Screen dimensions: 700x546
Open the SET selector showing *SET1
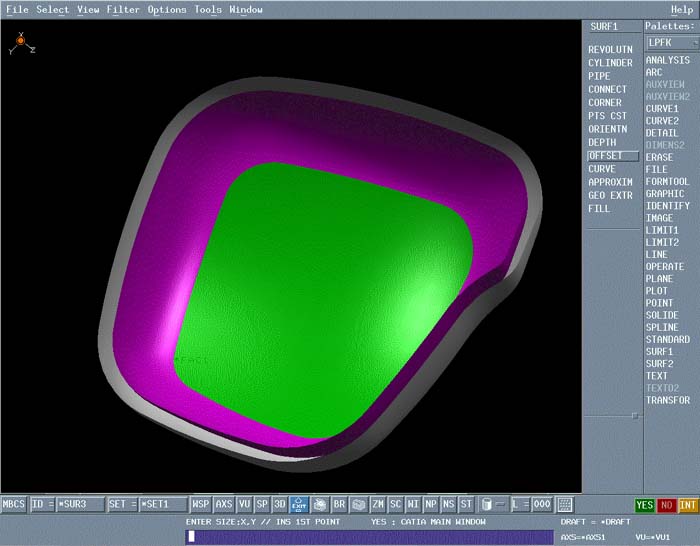point(162,505)
